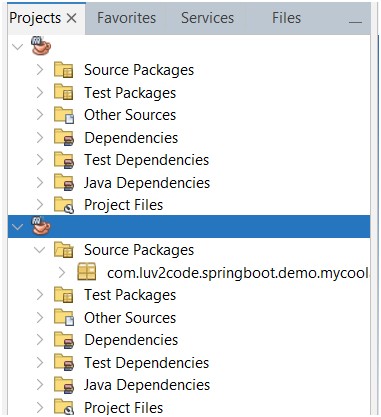This screenshot has width=381, height=417.
Task: Expand Project Files in the second project
Action: point(40,407)
